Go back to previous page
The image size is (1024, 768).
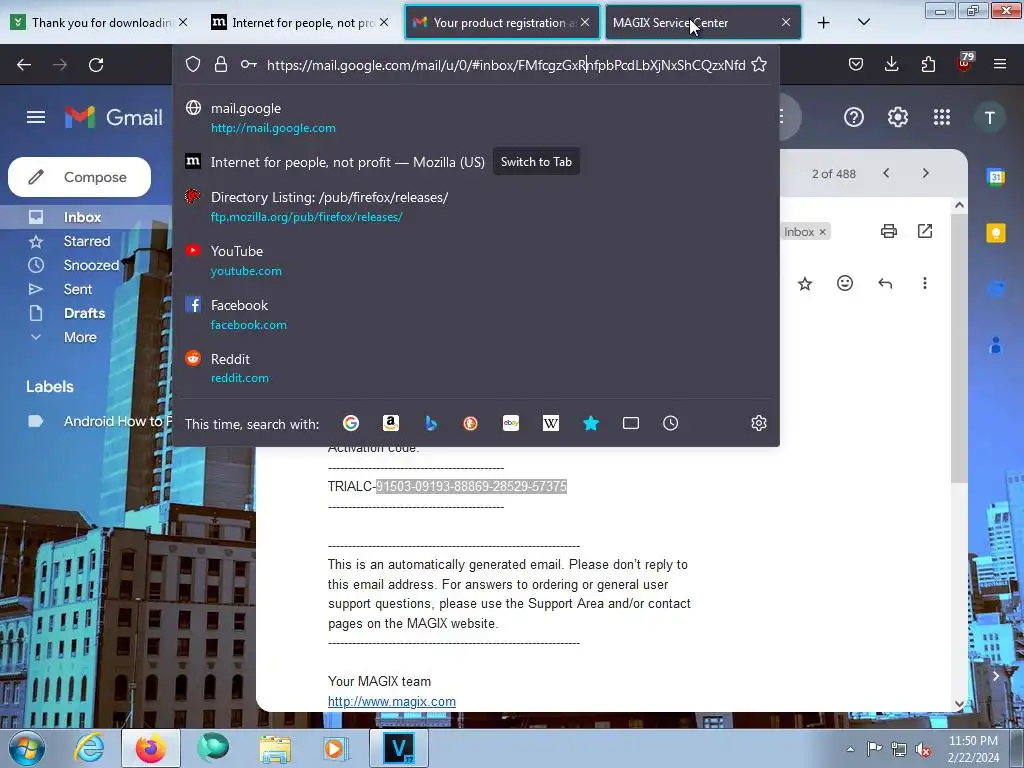pos(24,65)
